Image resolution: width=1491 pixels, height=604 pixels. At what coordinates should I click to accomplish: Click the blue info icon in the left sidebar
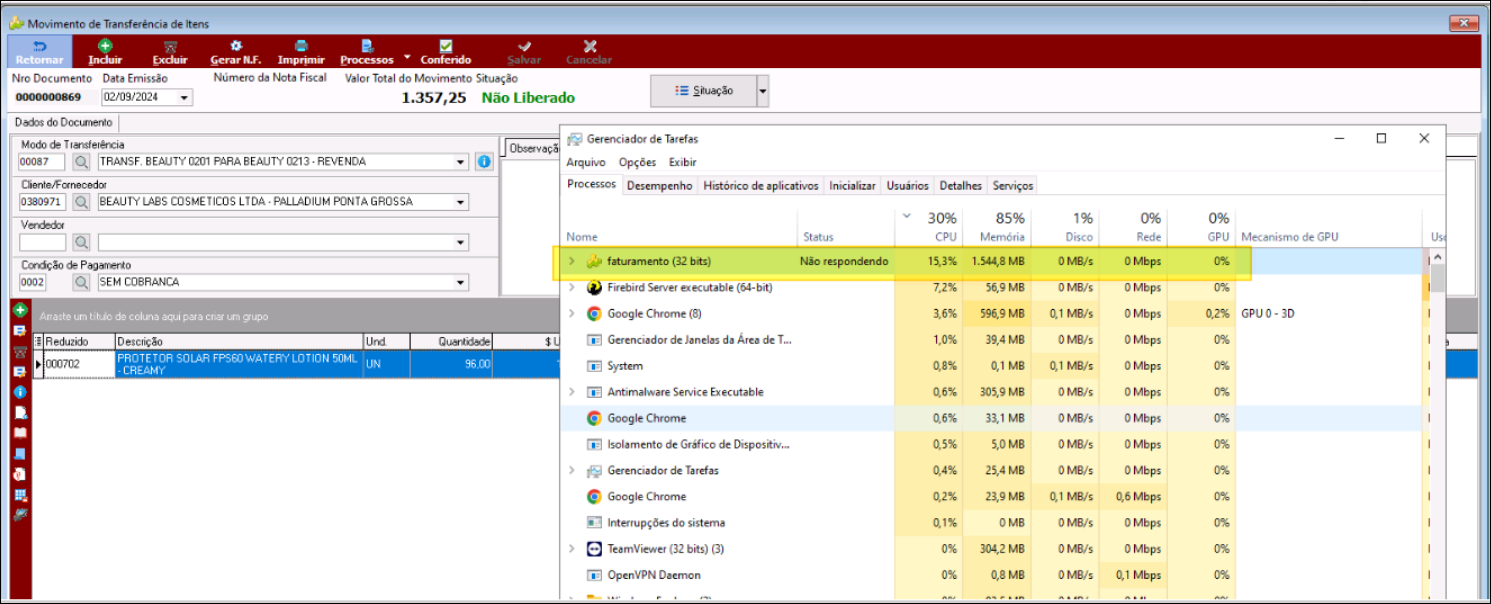(x=20, y=392)
